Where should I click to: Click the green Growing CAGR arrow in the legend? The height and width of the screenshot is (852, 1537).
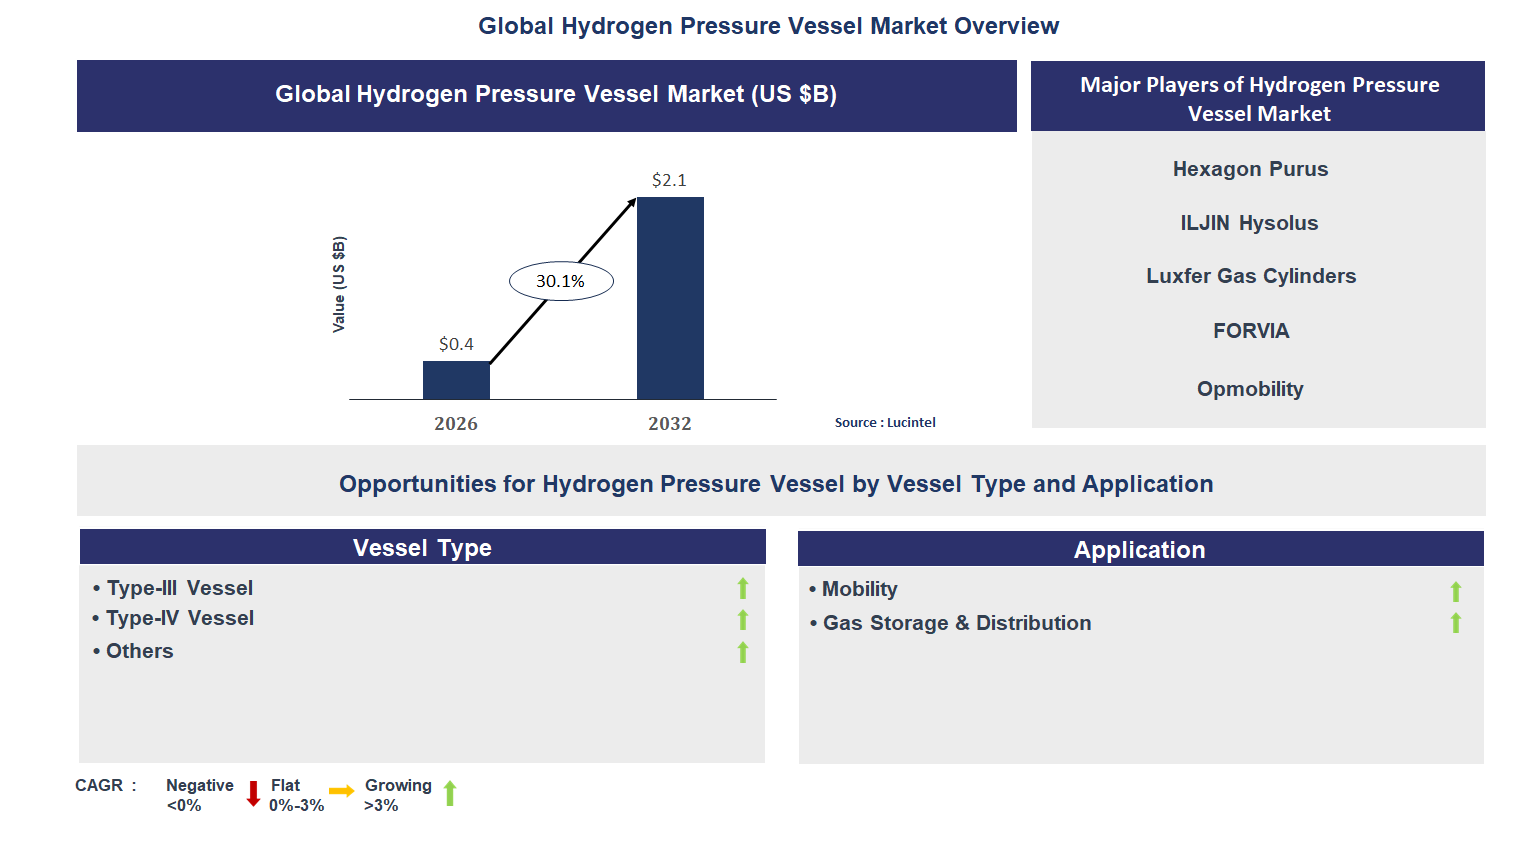point(450,793)
